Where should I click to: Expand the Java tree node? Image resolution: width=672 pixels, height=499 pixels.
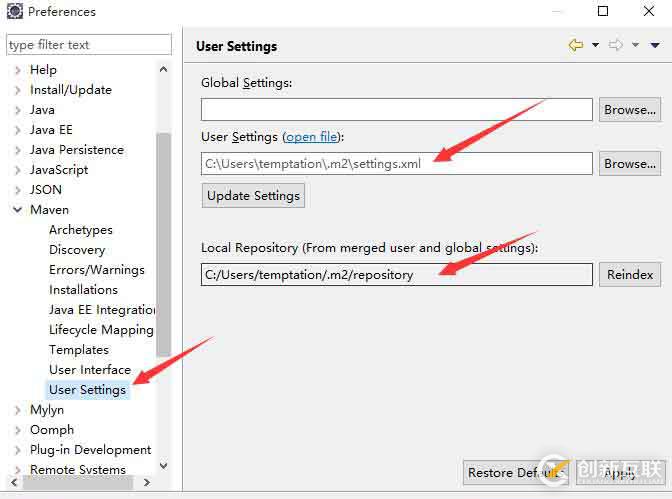[17, 110]
